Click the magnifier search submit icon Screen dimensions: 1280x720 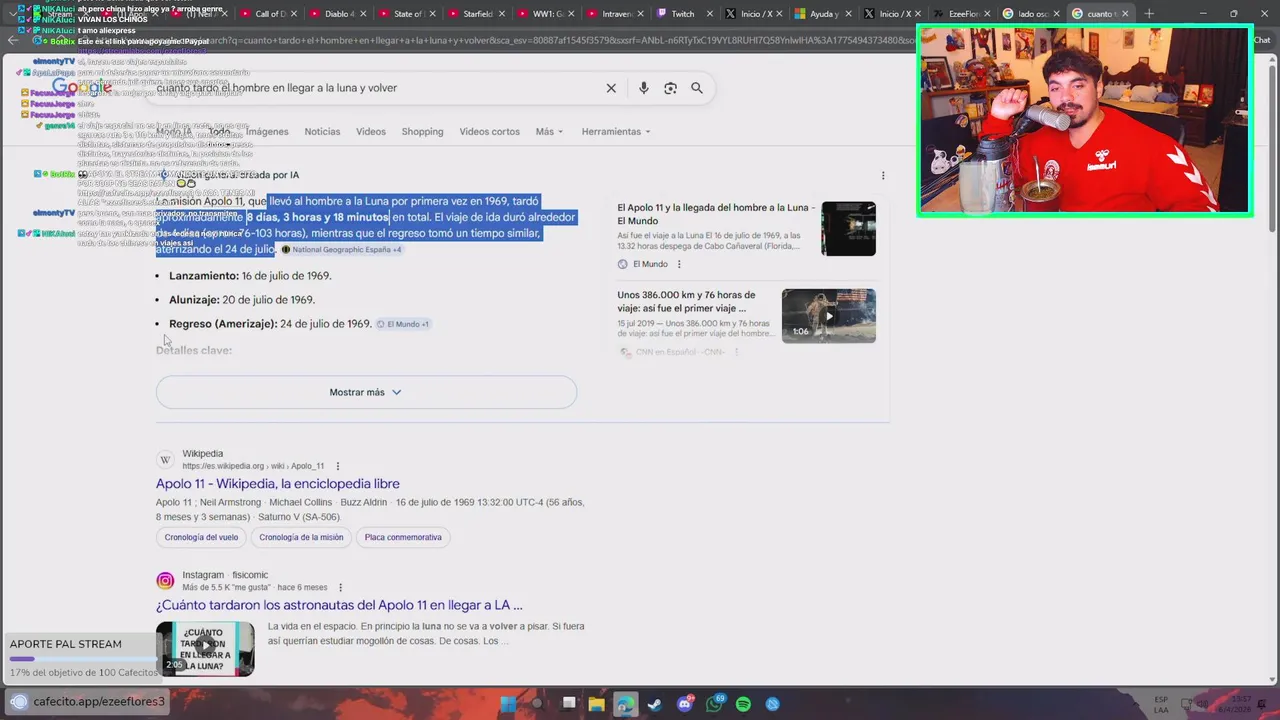pos(697,88)
